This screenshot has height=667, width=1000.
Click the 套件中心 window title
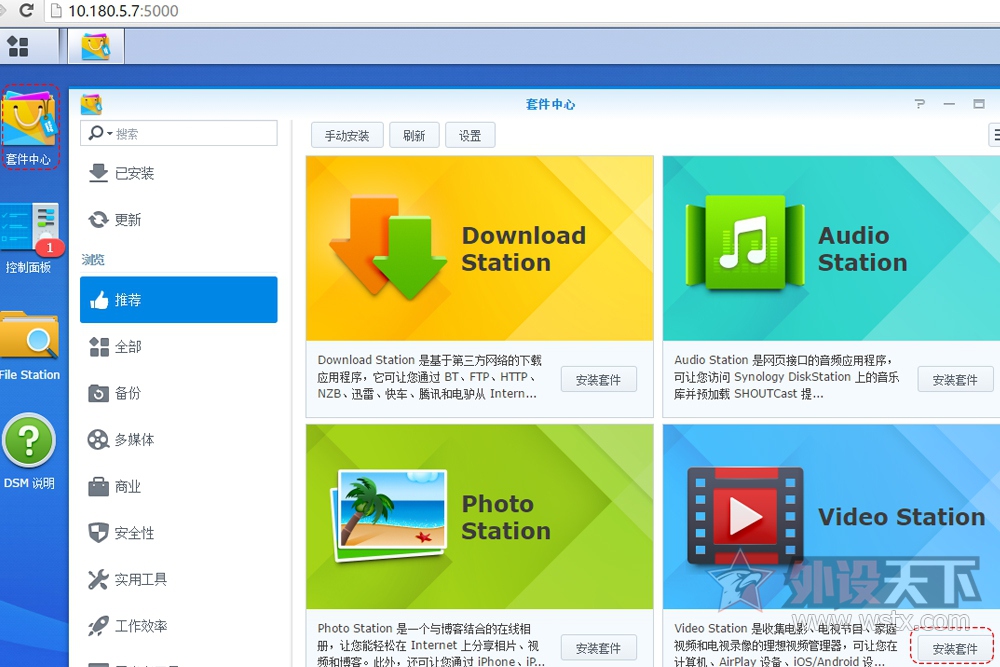(550, 104)
